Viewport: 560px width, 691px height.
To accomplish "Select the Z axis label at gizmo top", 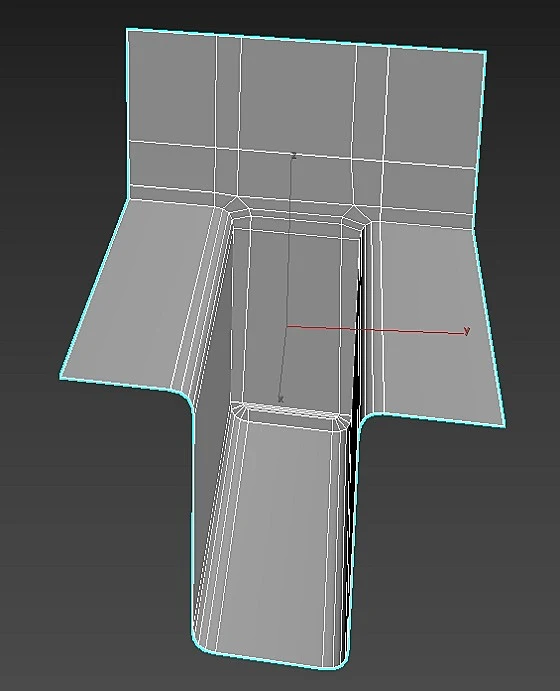I will (x=294, y=155).
